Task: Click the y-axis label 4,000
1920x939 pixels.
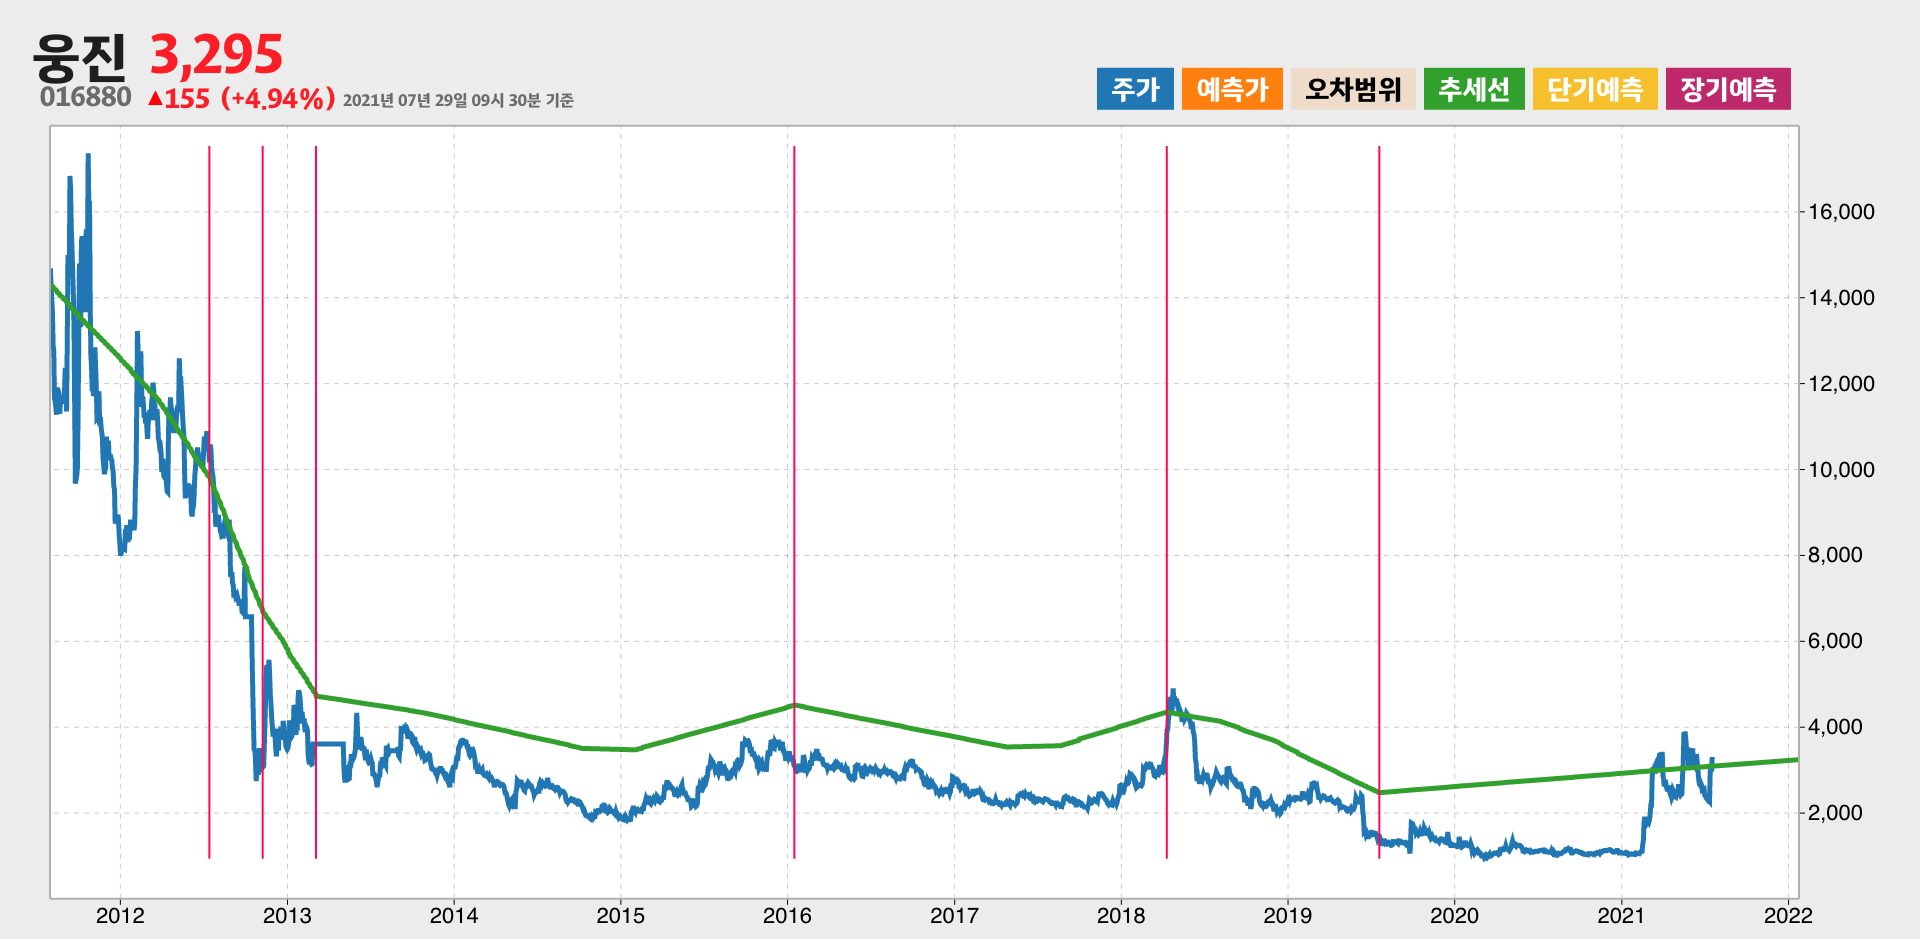Action: (x=1835, y=727)
